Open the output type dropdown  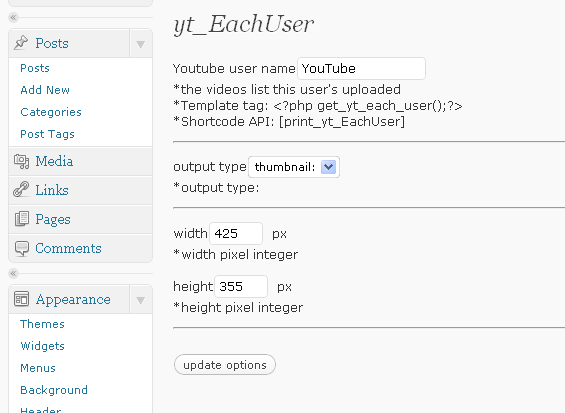294,167
